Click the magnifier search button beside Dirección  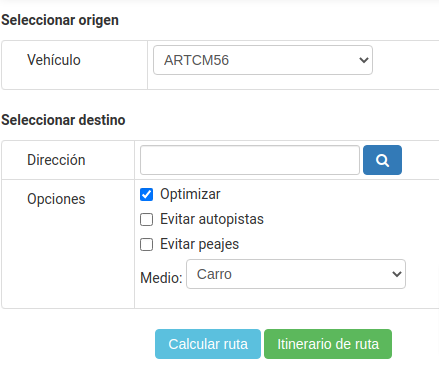pos(382,160)
